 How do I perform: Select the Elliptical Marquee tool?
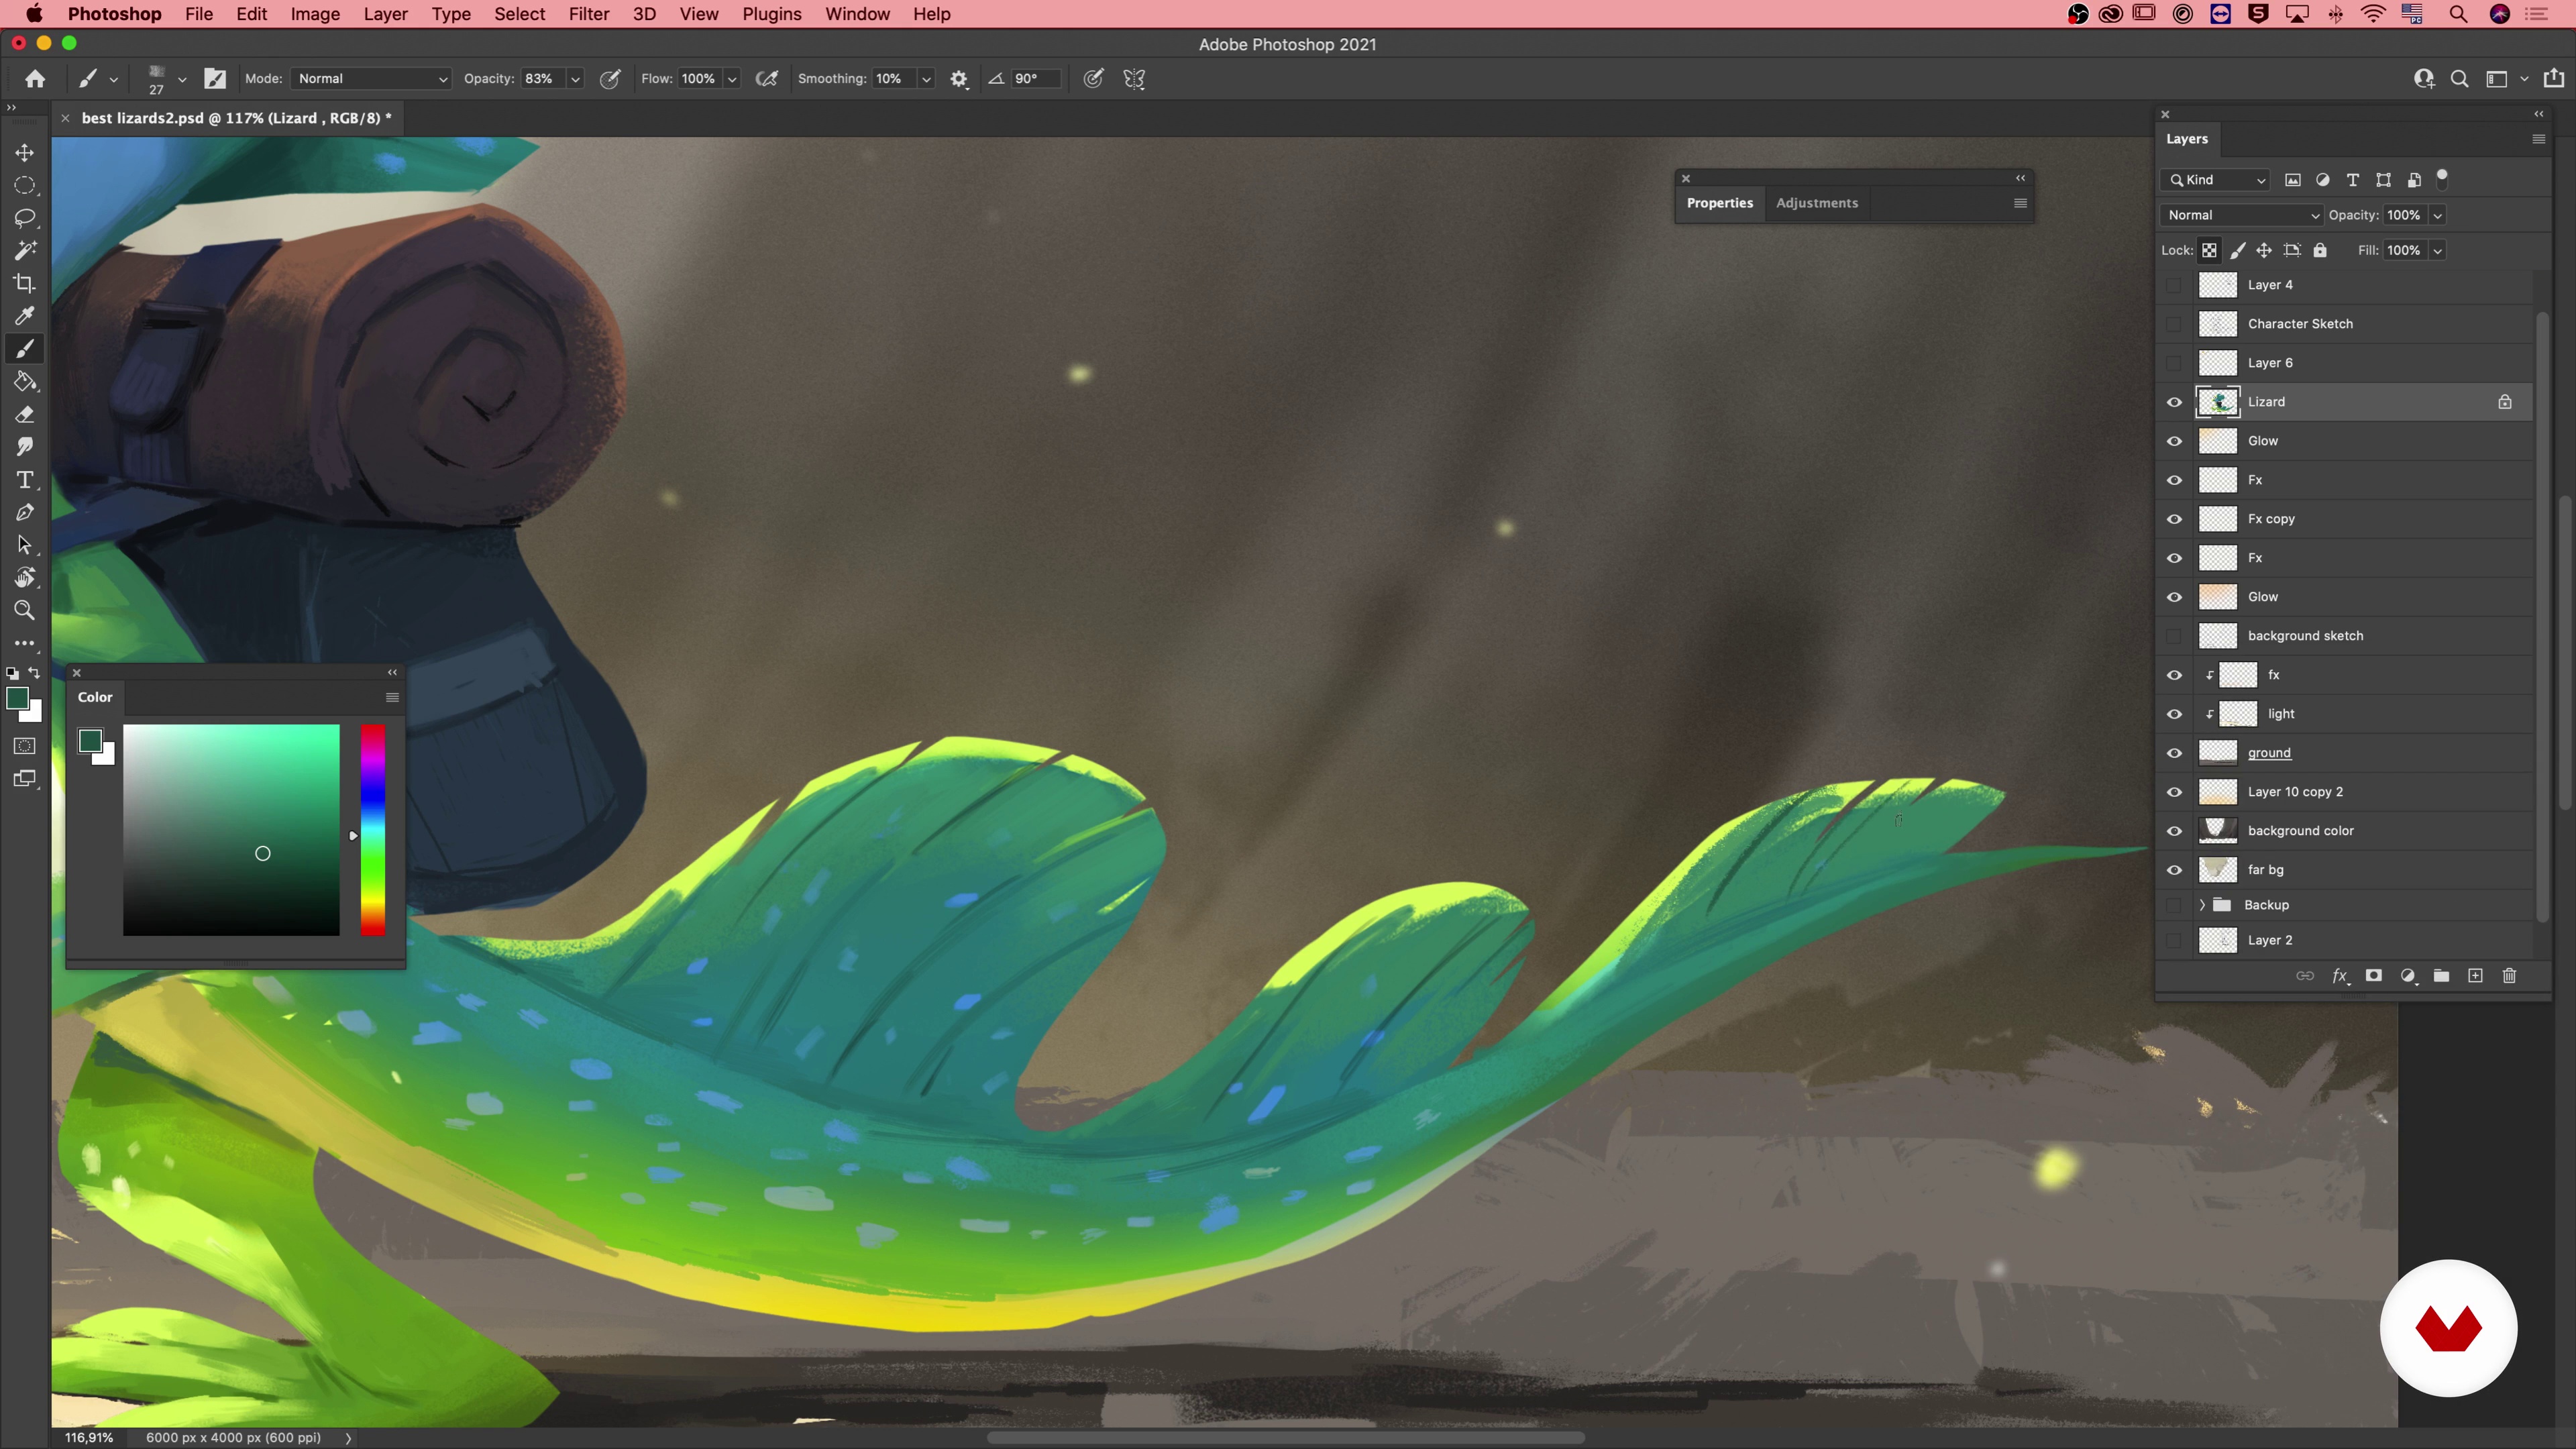(x=24, y=185)
